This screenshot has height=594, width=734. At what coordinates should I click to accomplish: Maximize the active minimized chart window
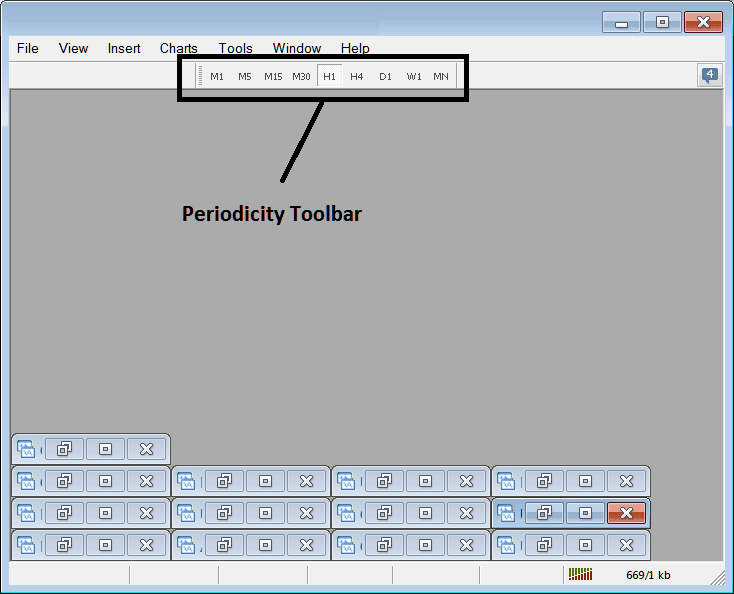point(585,513)
